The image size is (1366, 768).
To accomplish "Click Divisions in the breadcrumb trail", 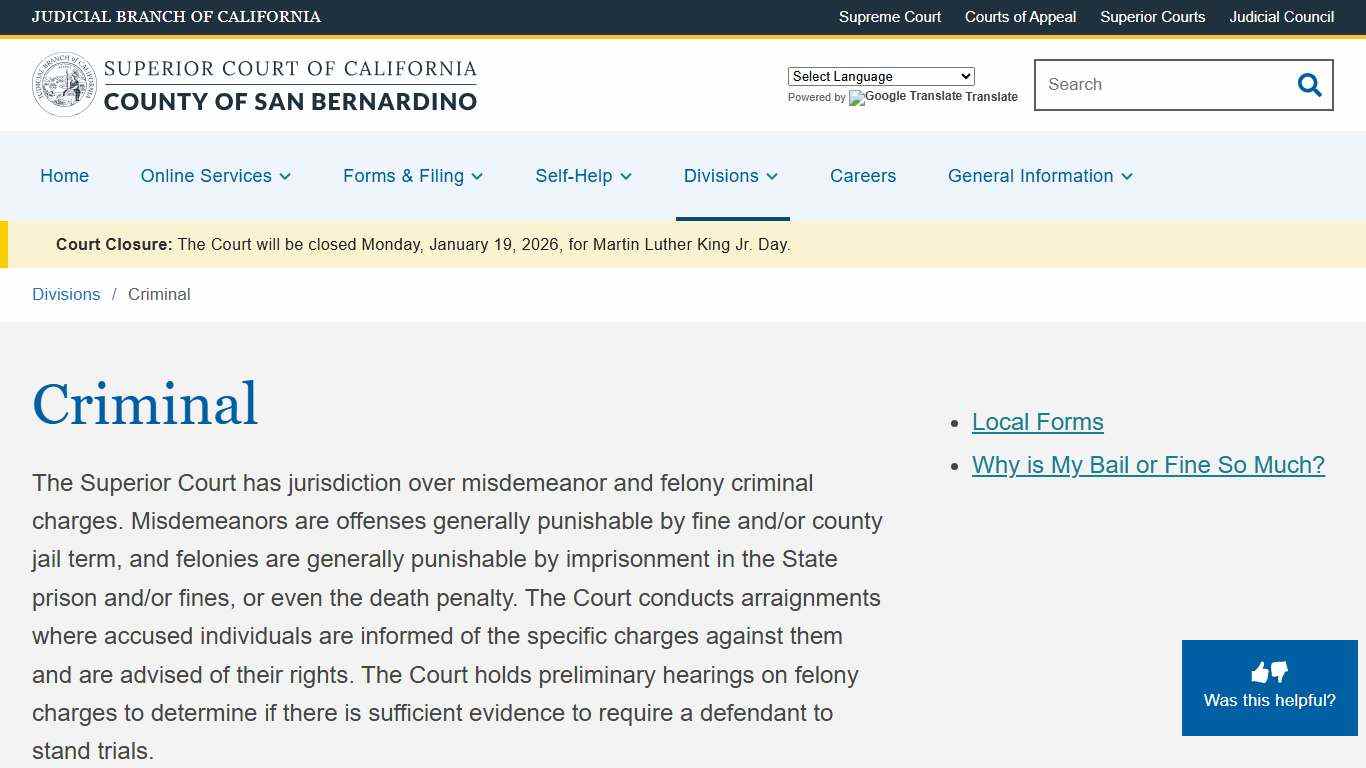I will [x=66, y=294].
